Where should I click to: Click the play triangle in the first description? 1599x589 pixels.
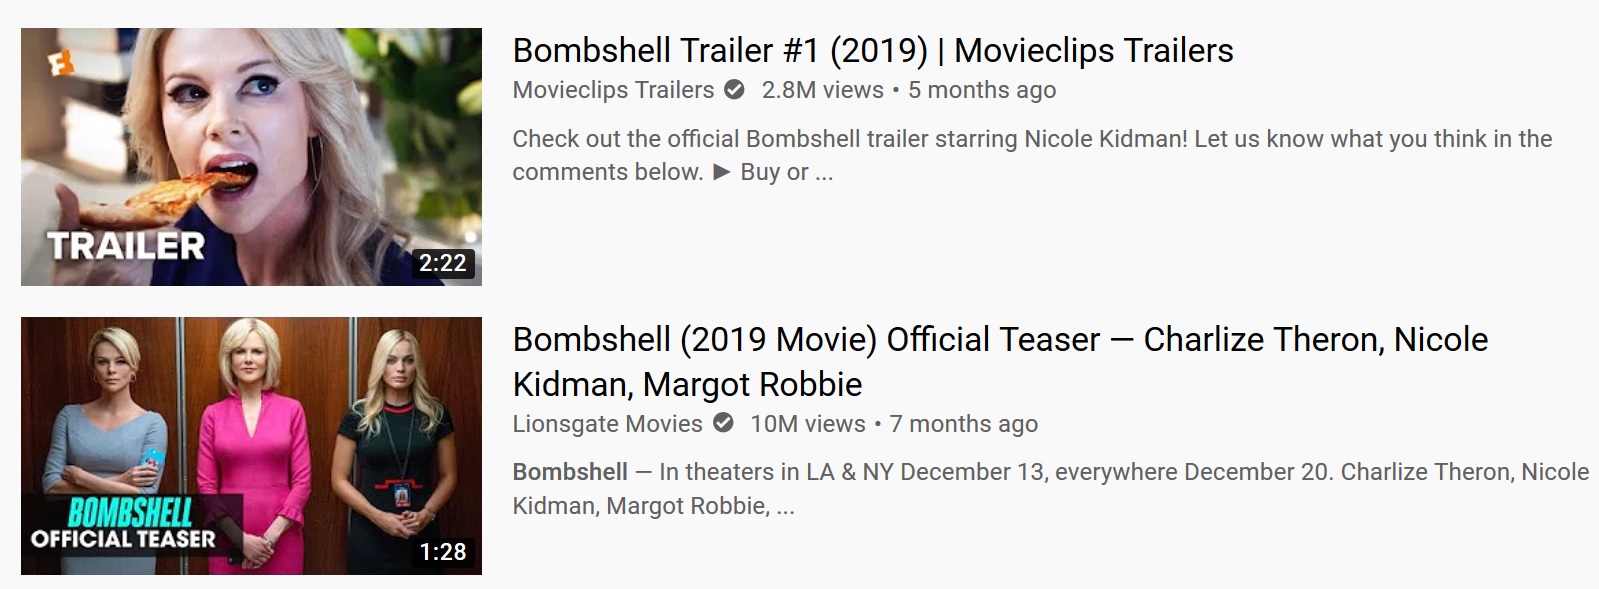(x=721, y=172)
